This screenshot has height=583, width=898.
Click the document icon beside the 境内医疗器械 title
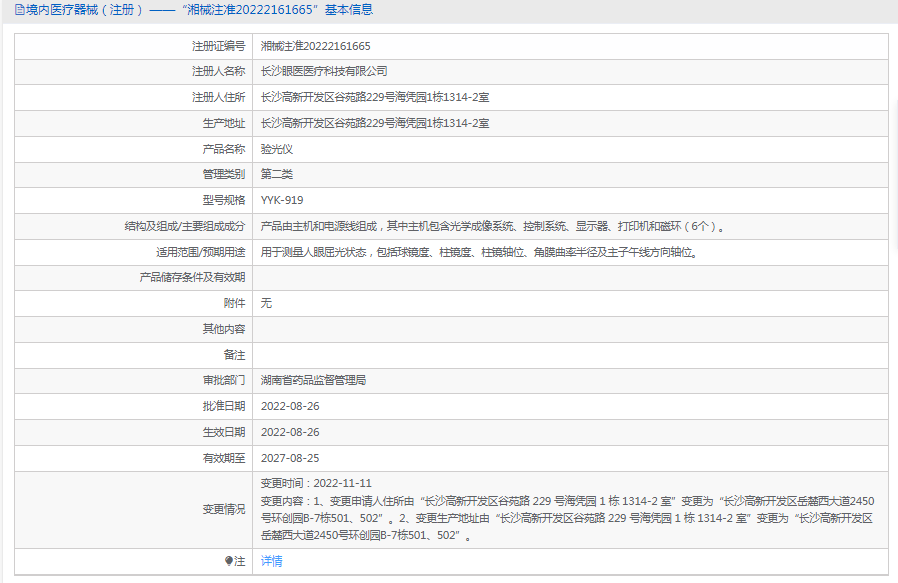pyautogui.click(x=19, y=10)
